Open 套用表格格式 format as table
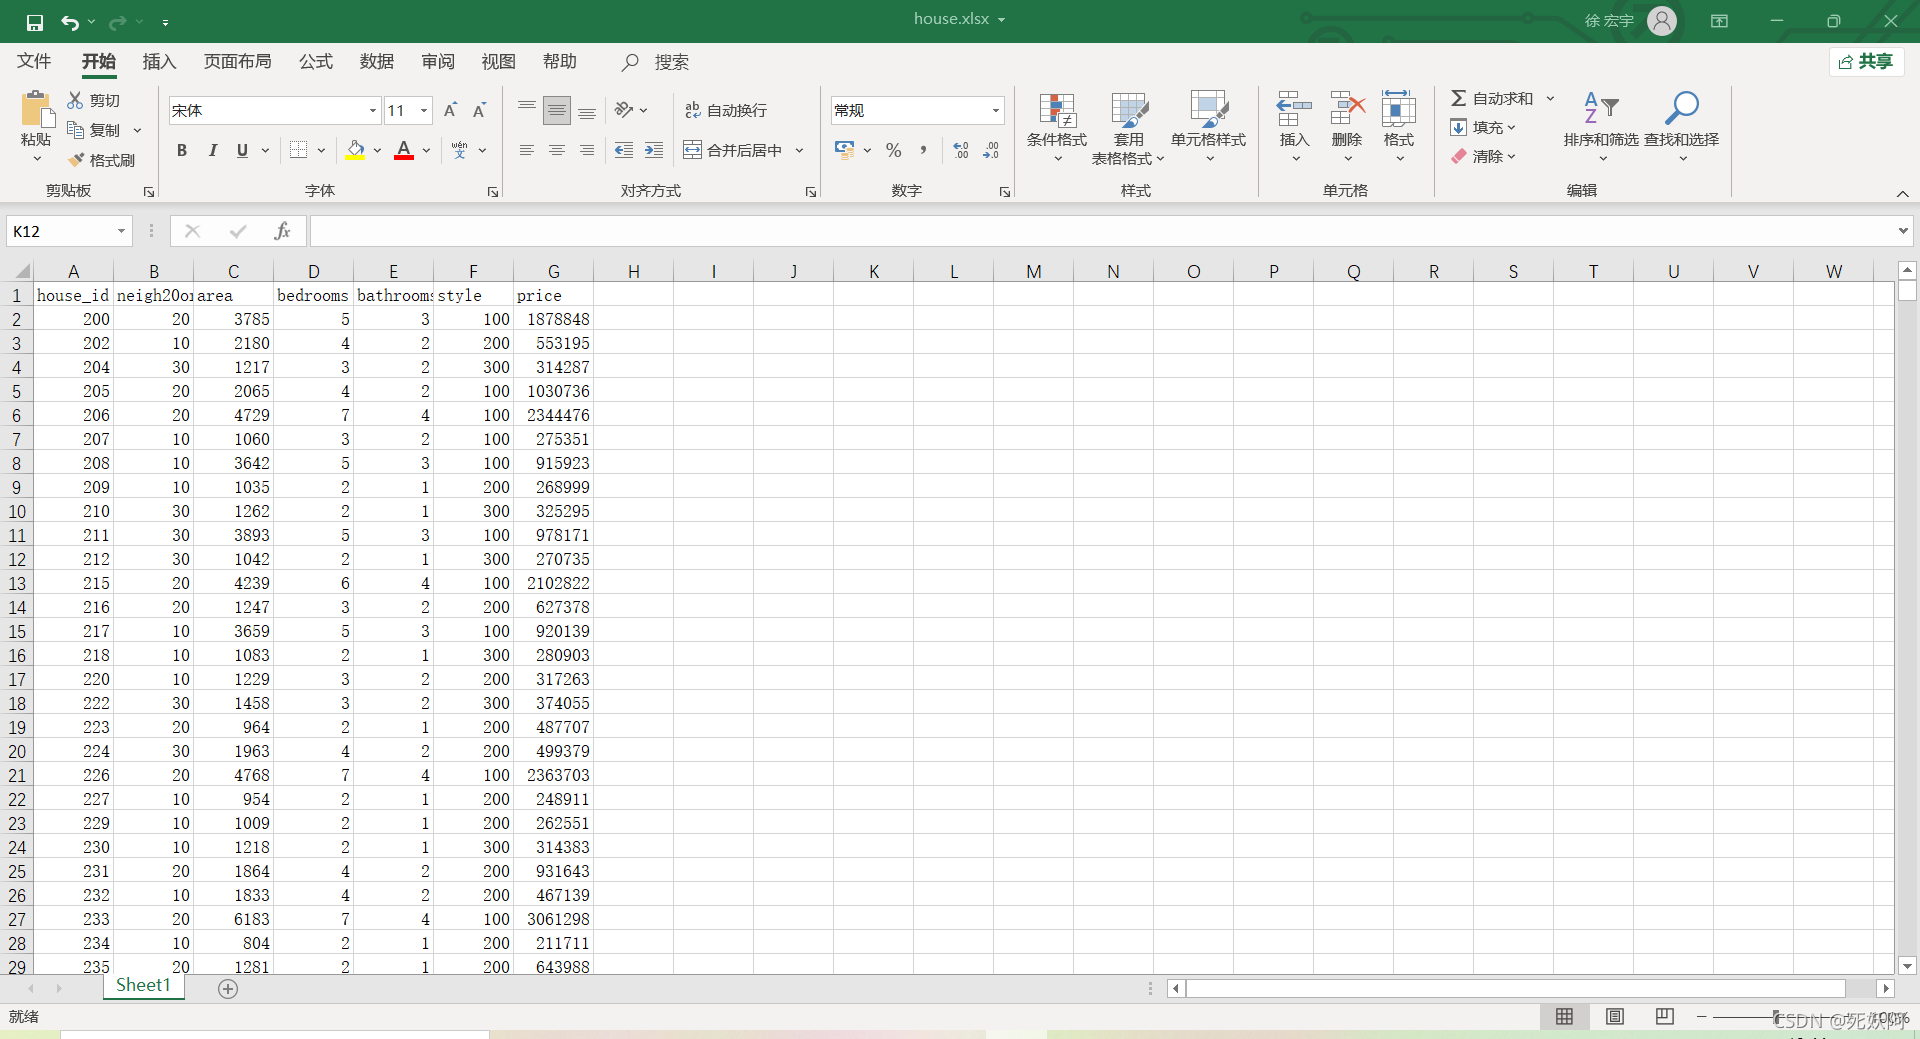The image size is (1920, 1039). [1128, 127]
